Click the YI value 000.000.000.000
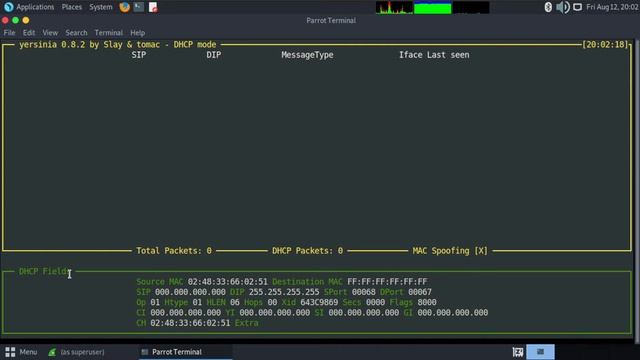Viewport: 640px width, 360px height. (x=275, y=313)
